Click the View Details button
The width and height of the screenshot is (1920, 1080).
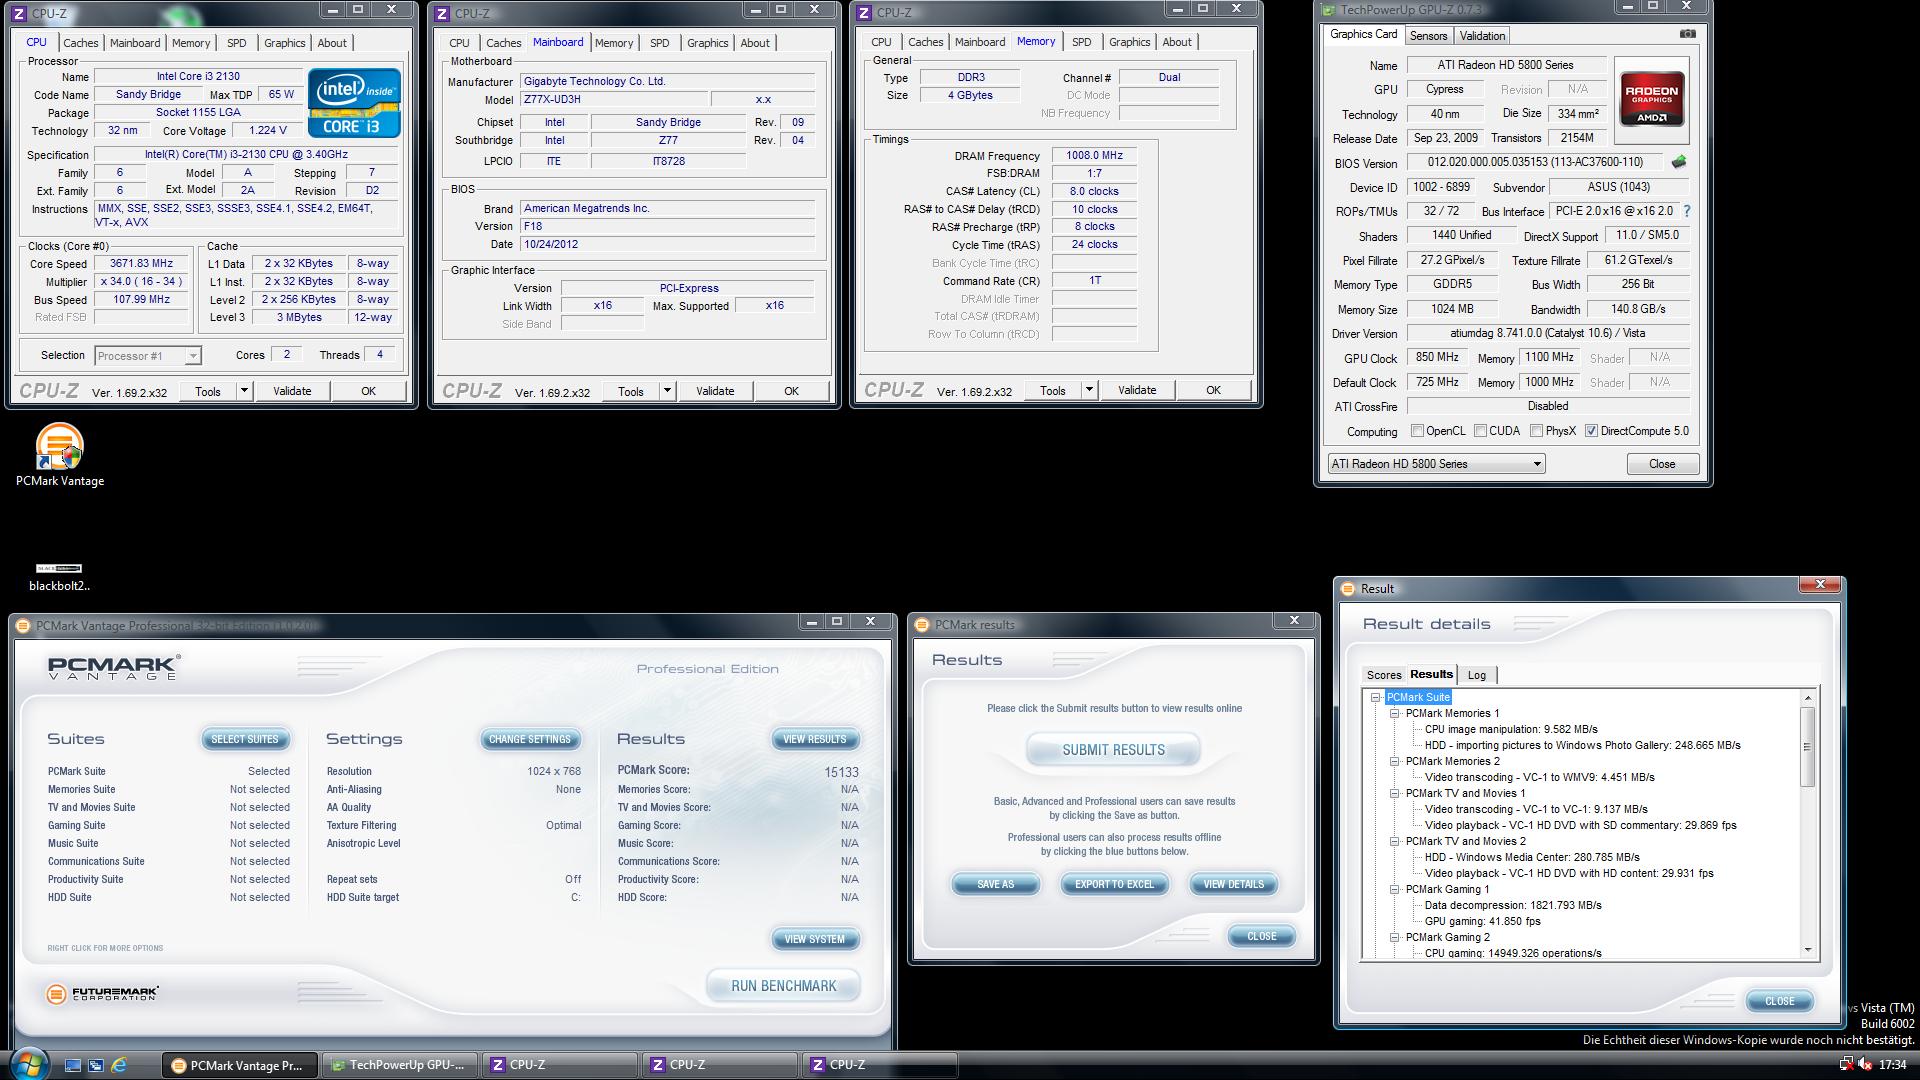[1233, 885]
